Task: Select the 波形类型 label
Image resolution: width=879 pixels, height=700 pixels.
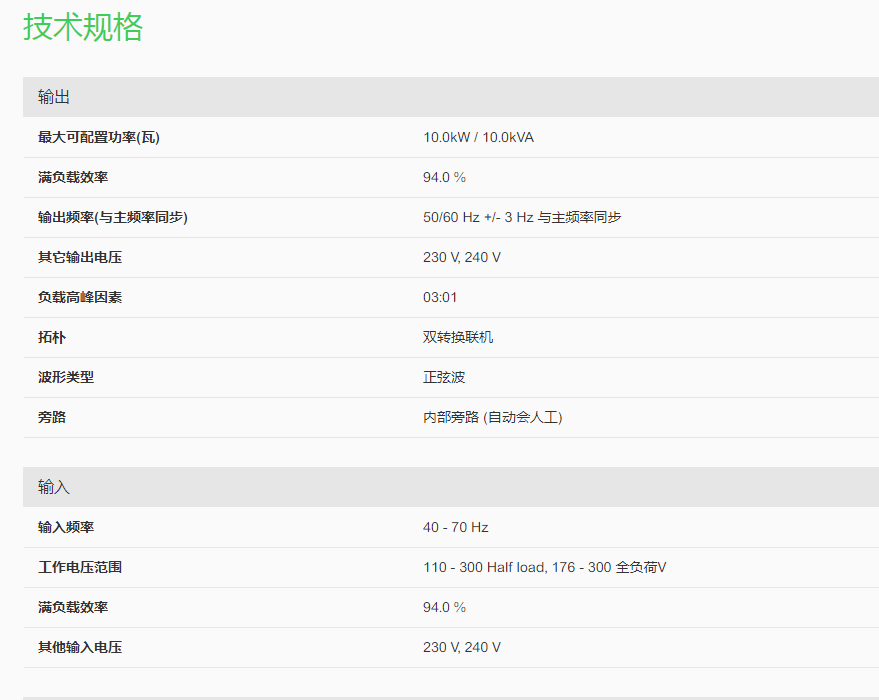Action: coord(66,377)
